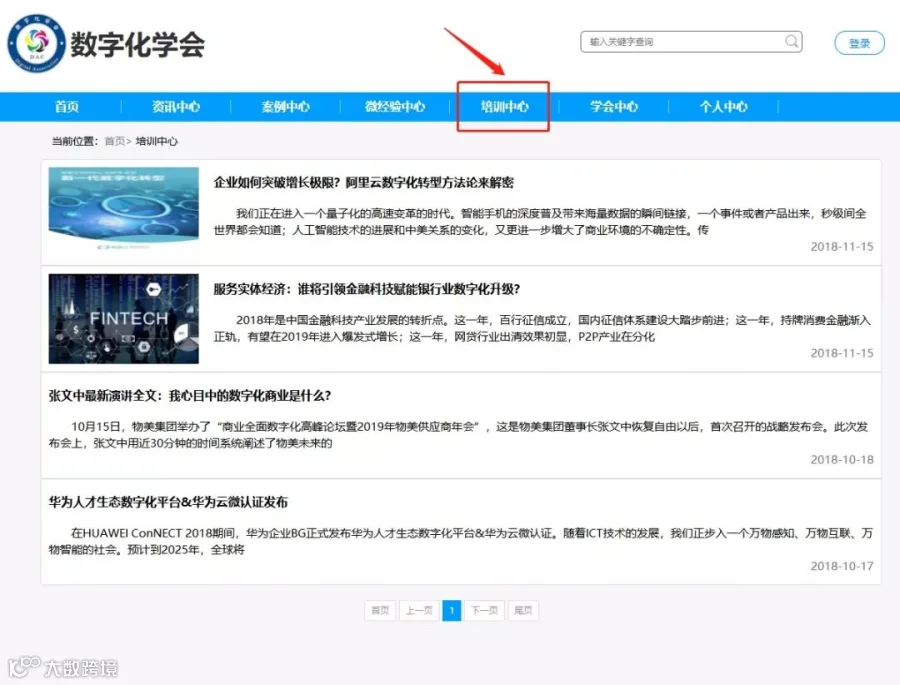Focus the keyword search input field
Screen dimensions: 900x685
coord(691,42)
